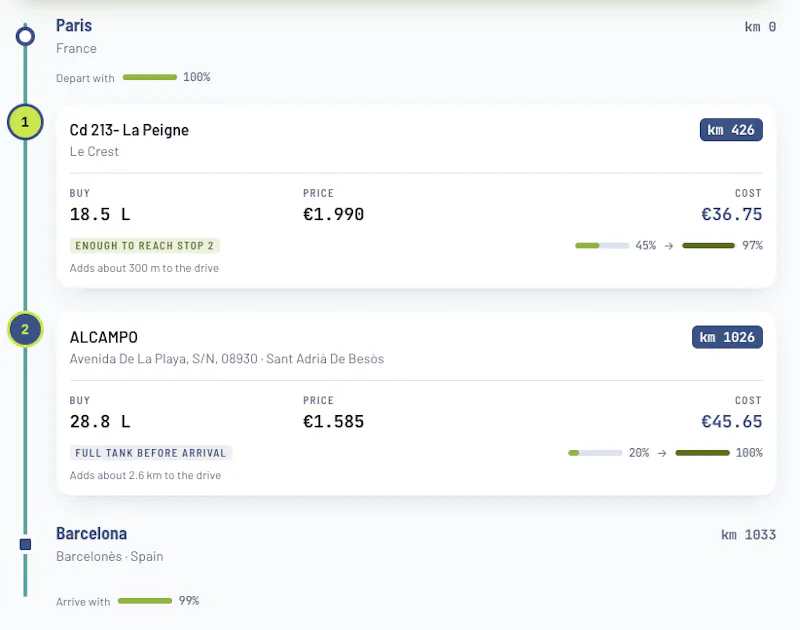Open the km 426 badge
Image resolution: width=800 pixels, height=630 pixels.
[x=731, y=130]
